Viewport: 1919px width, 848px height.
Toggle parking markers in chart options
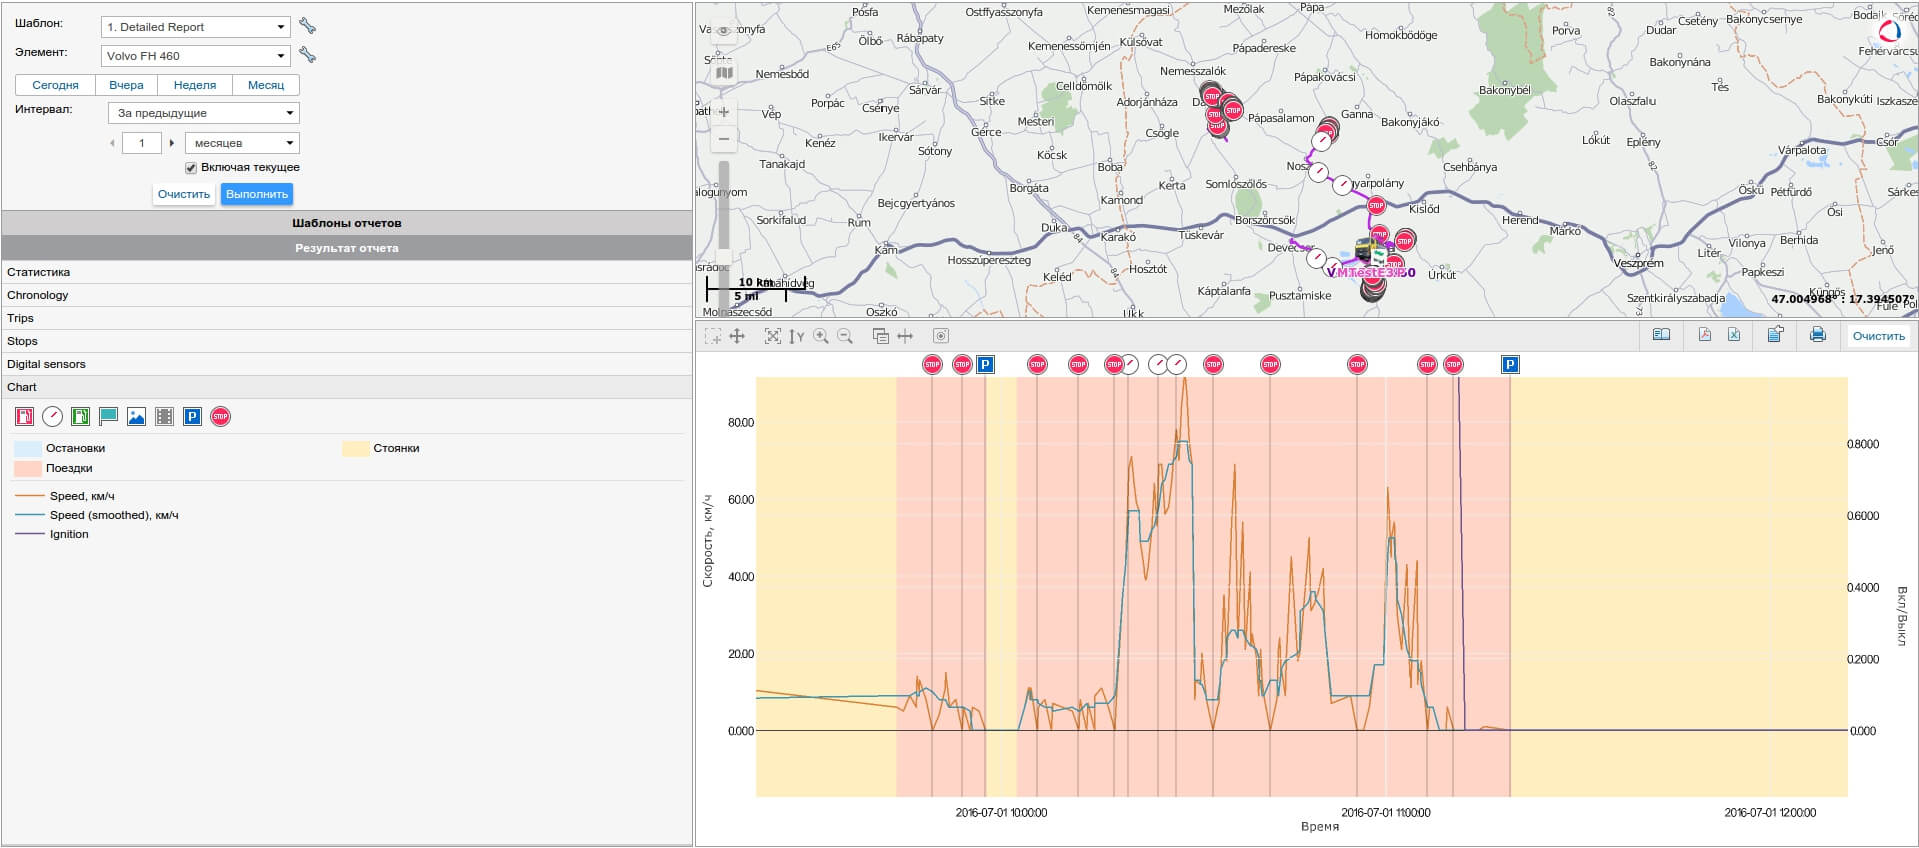193,417
